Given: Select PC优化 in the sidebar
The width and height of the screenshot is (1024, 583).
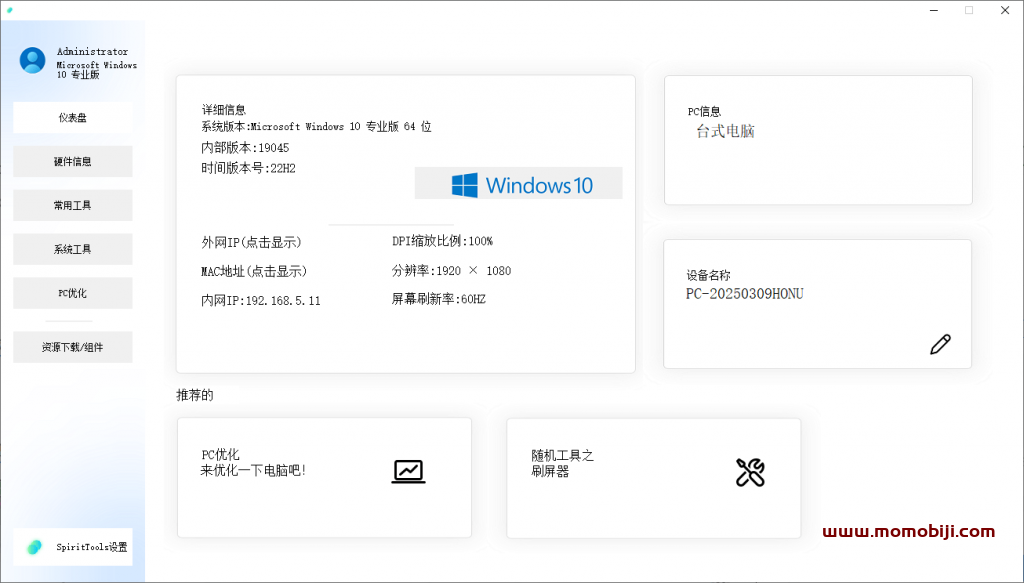Looking at the screenshot, I should (x=72, y=293).
